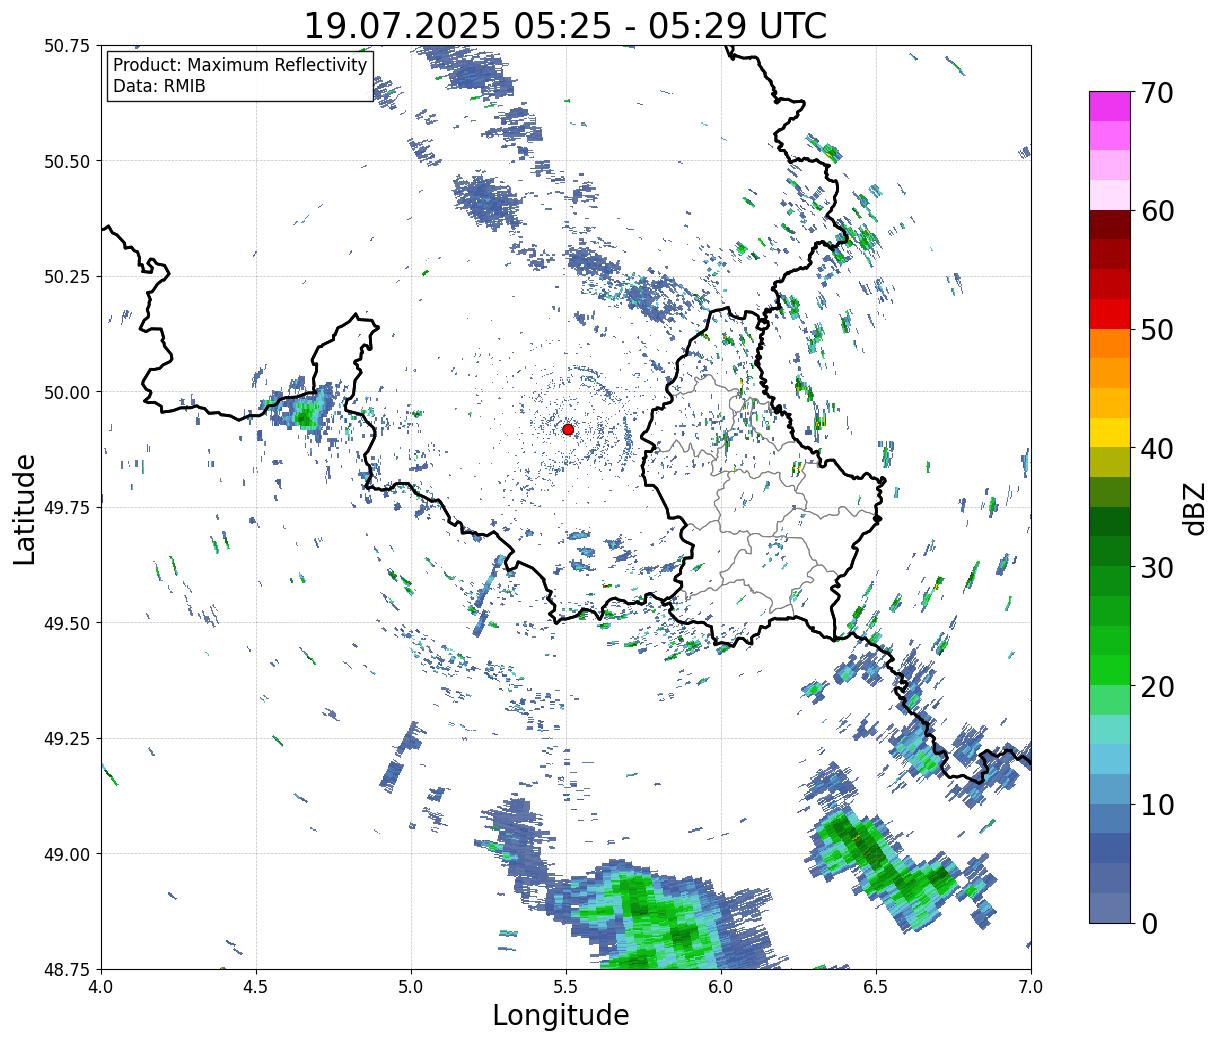
Task: Click the longitude tick label '6.5'
Action: pos(876,987)
